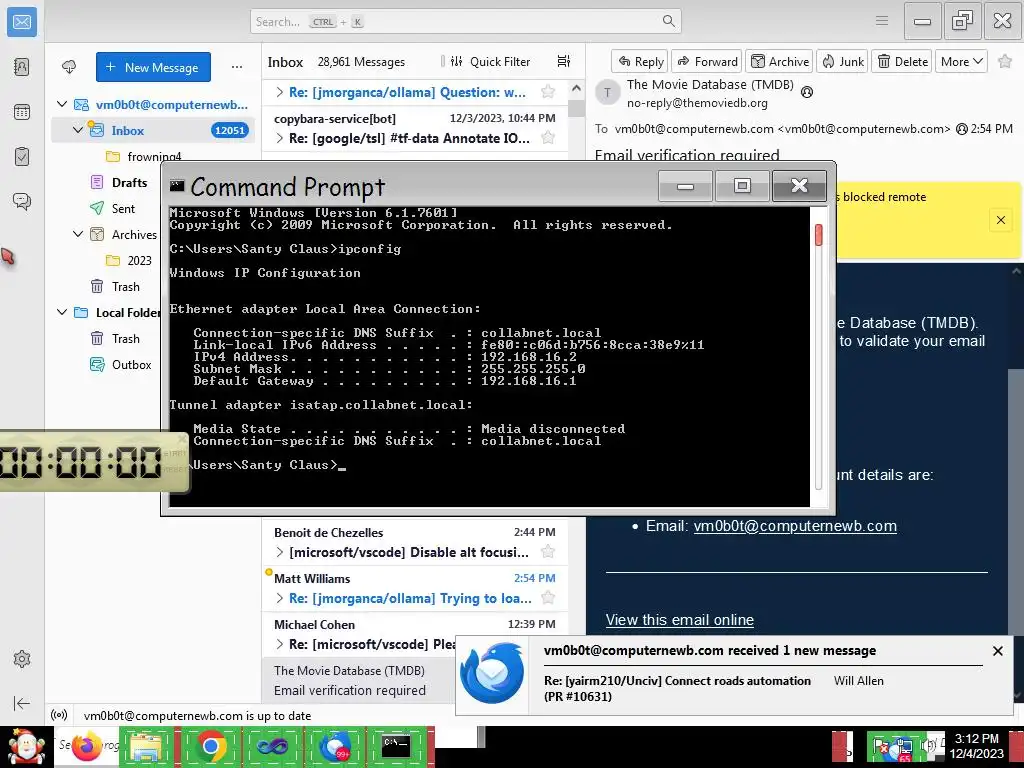Click the Reply button
This screenshot has height=768, width=1024.
coord(640,61)
